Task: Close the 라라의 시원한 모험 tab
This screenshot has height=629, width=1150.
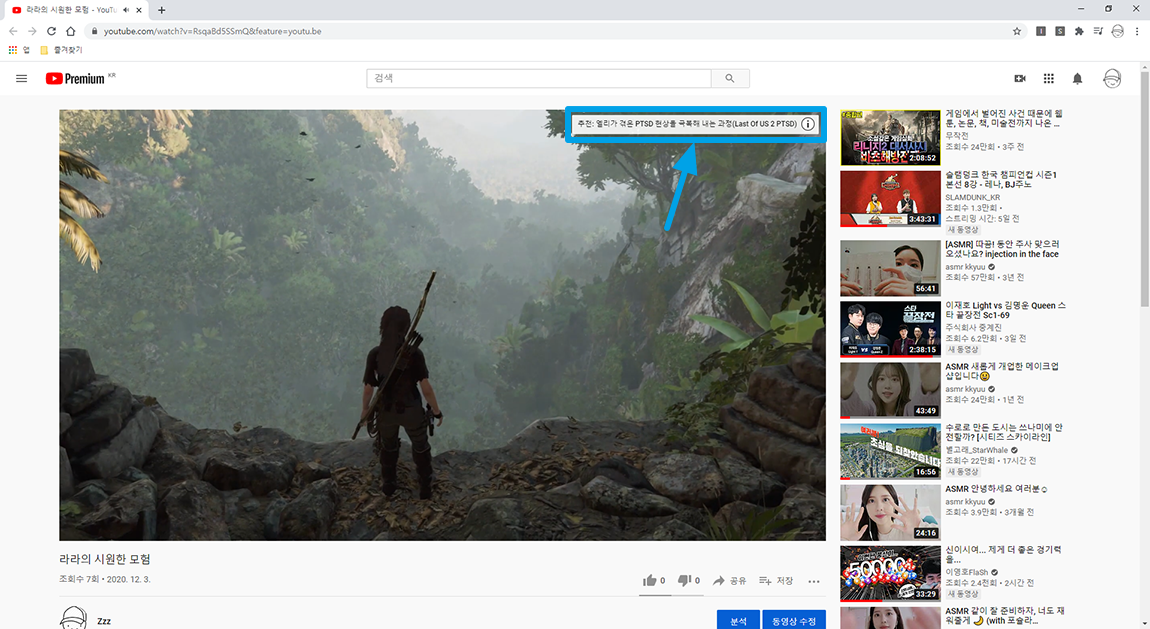Action: (x=139, y=10)
